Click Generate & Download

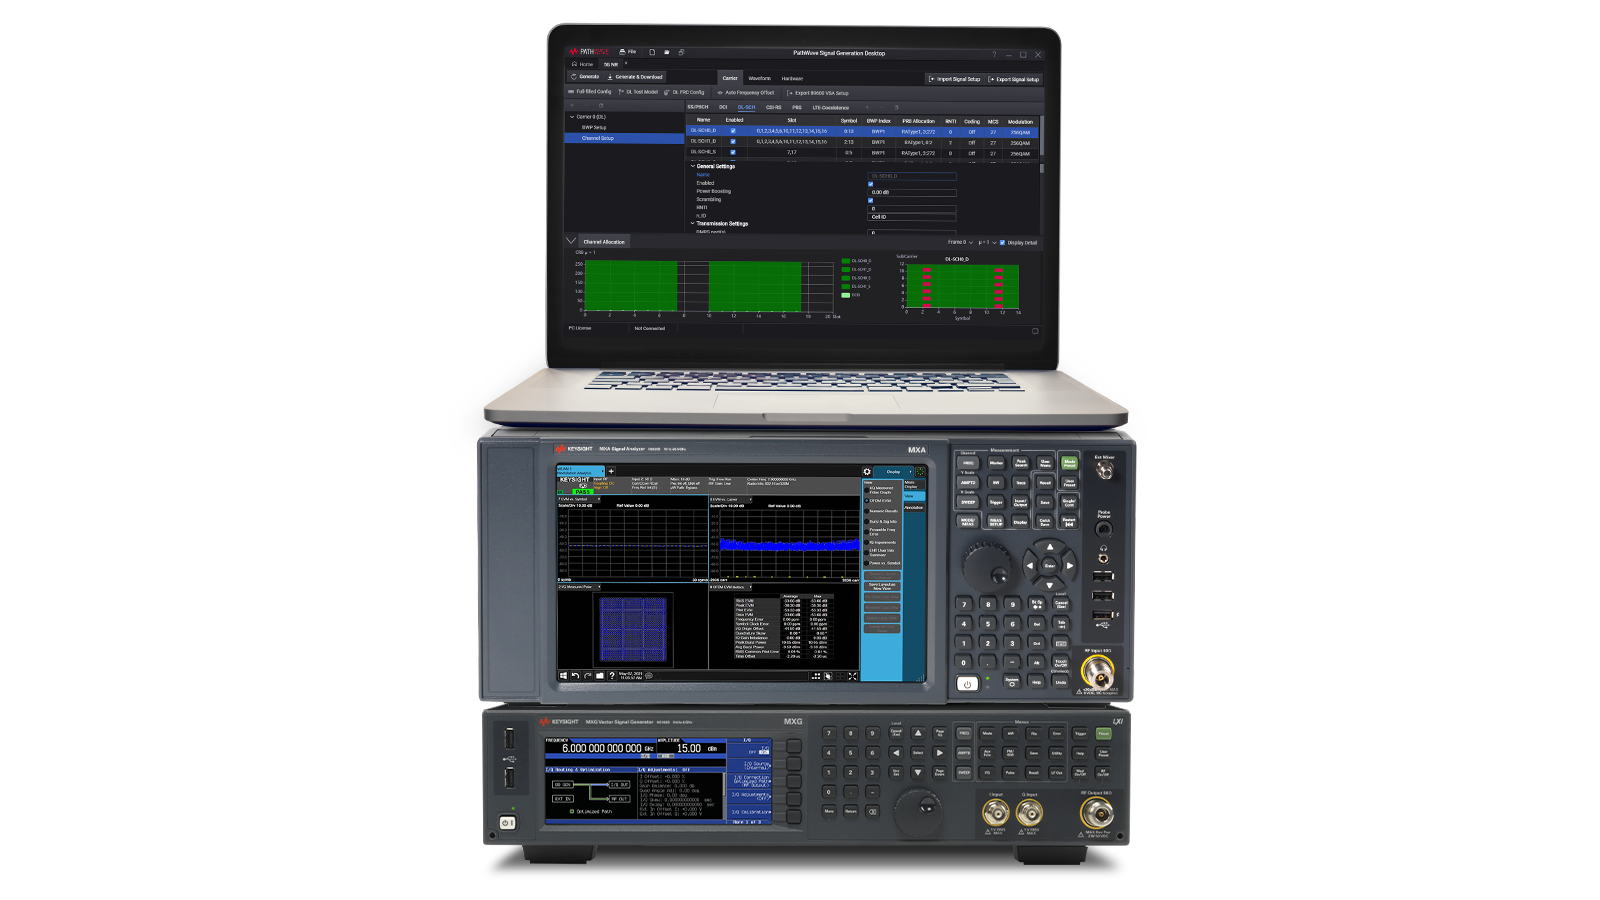pyautogui.click(x=635, y=76)
